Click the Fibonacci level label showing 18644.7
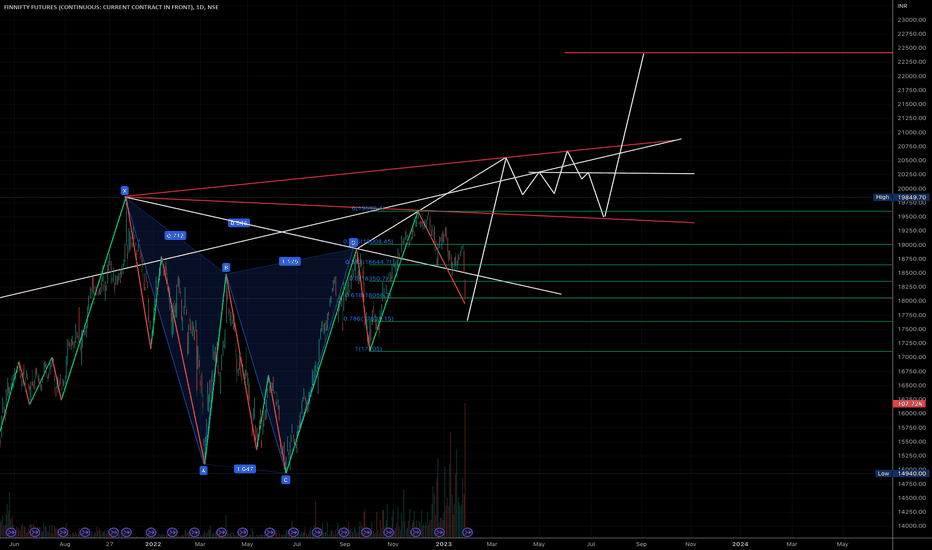Screen dimensions: 932x550 coord(368,262)
